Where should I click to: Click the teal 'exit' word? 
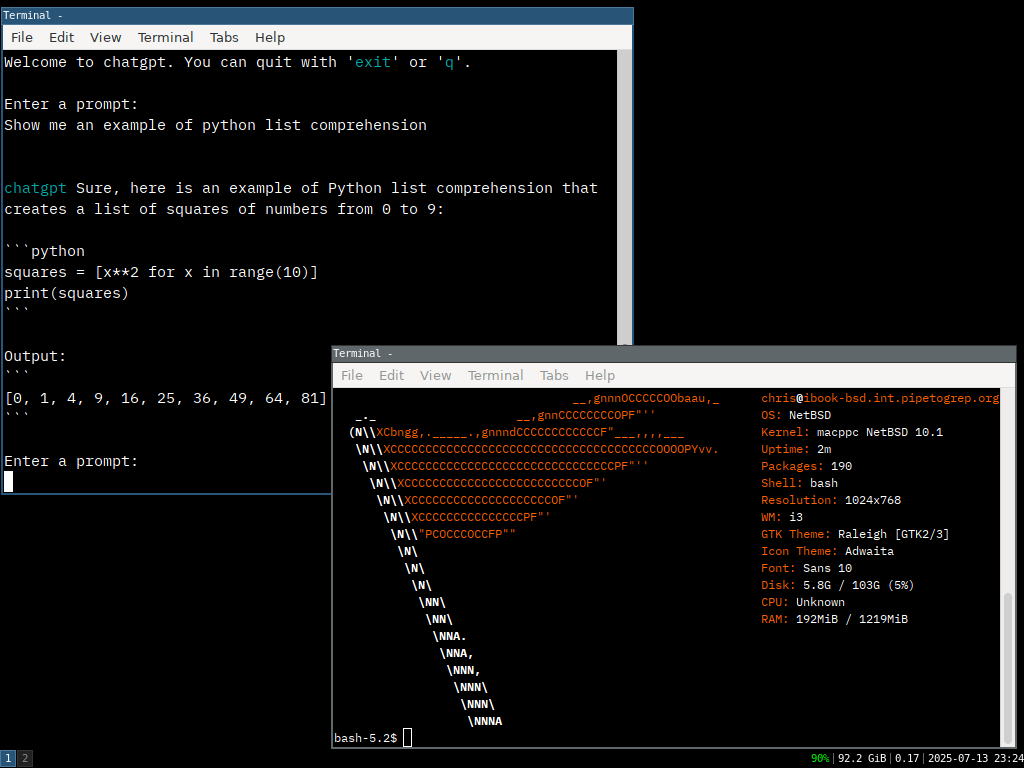tap(373, 62)
